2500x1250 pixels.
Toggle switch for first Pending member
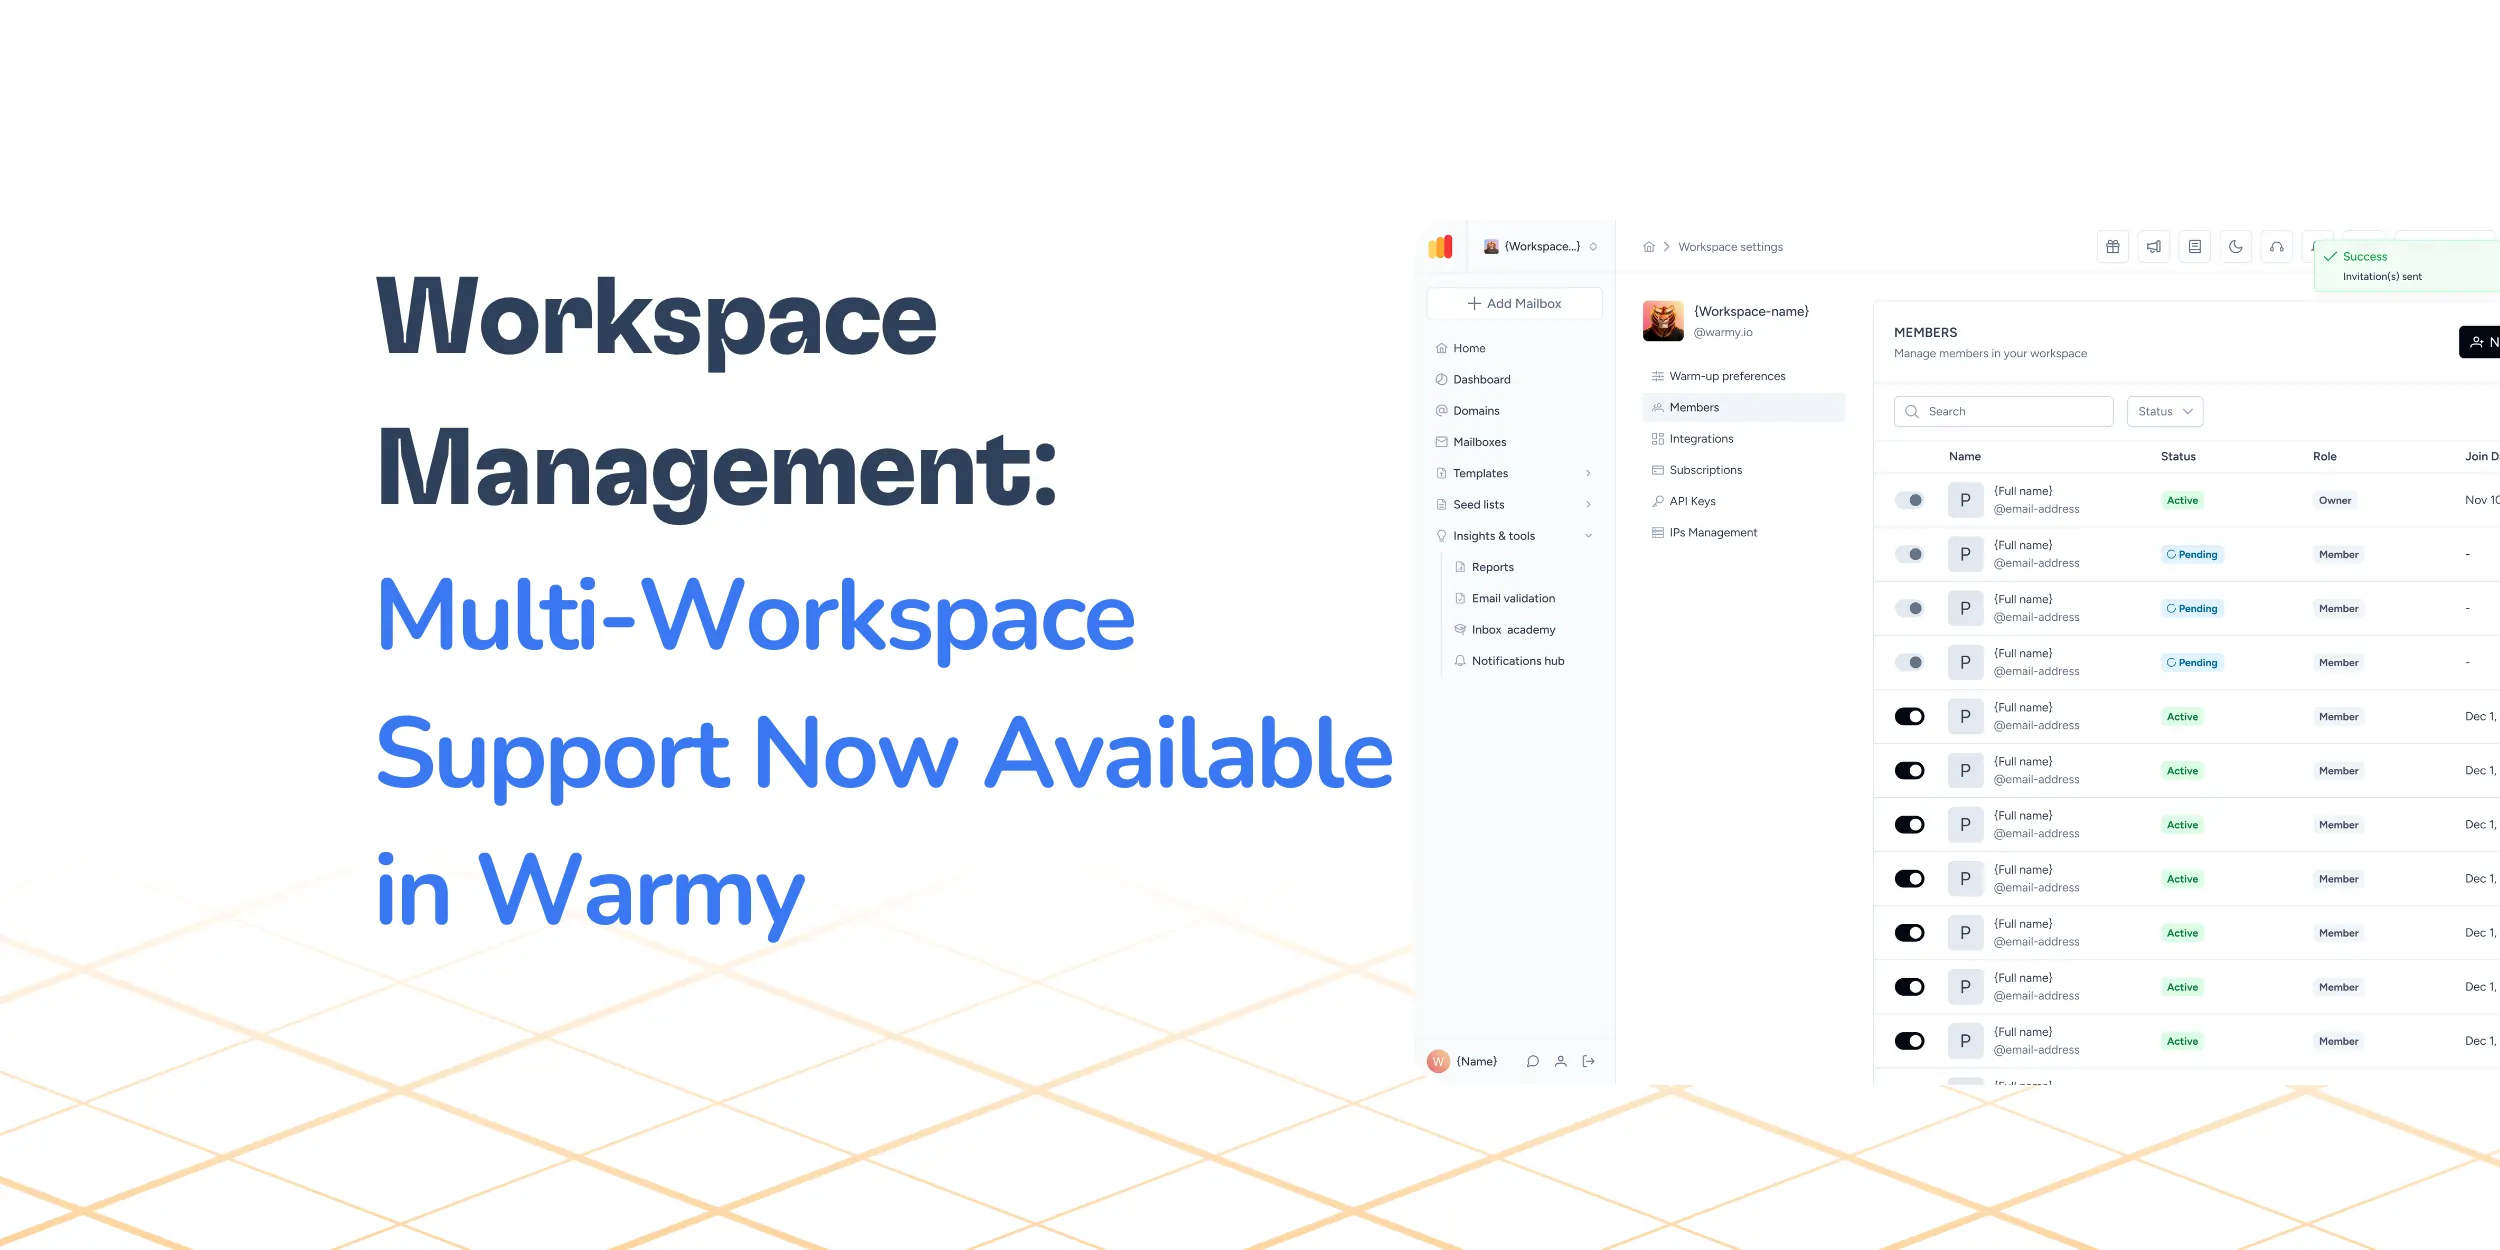1909,554
